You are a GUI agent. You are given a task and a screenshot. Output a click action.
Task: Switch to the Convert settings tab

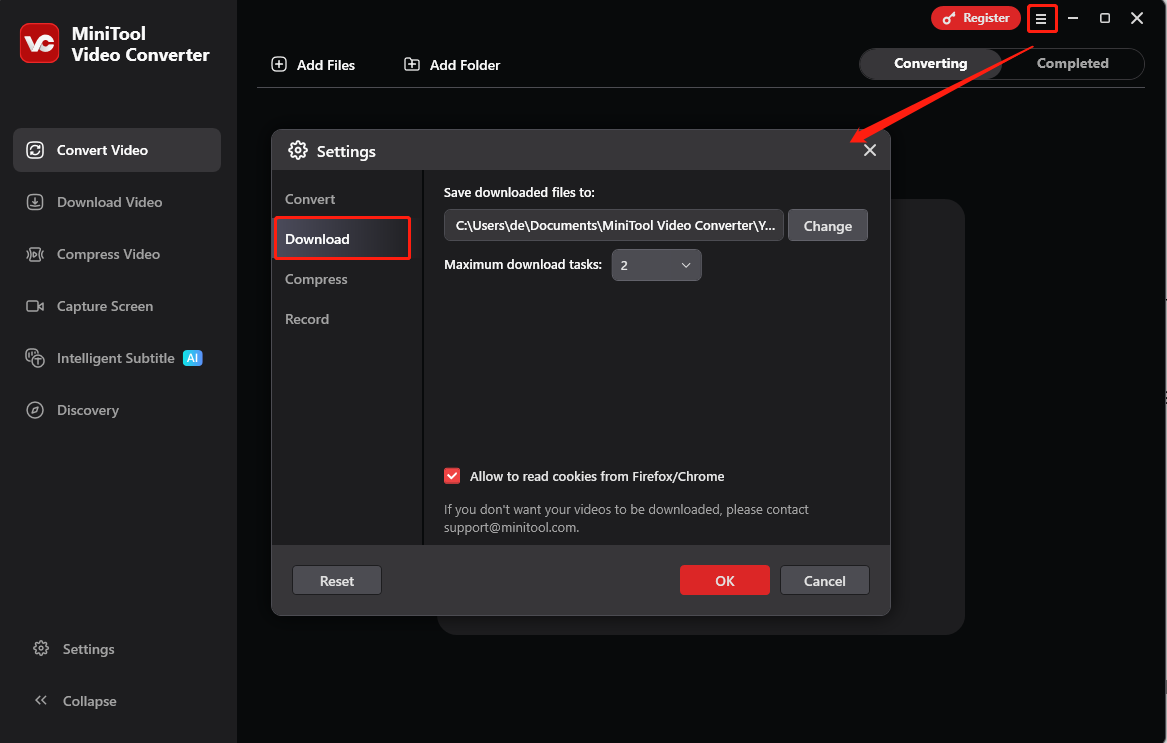point(310,199)
